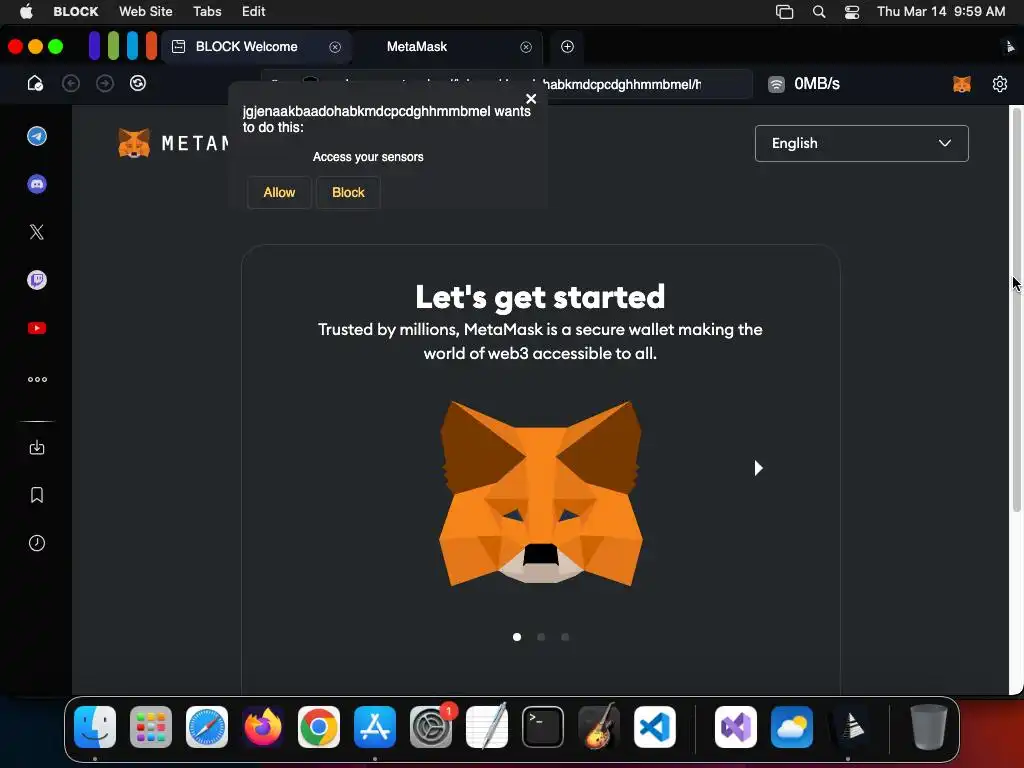
Task: Click the MetaMask logo in header
Action: coord(174,143)
